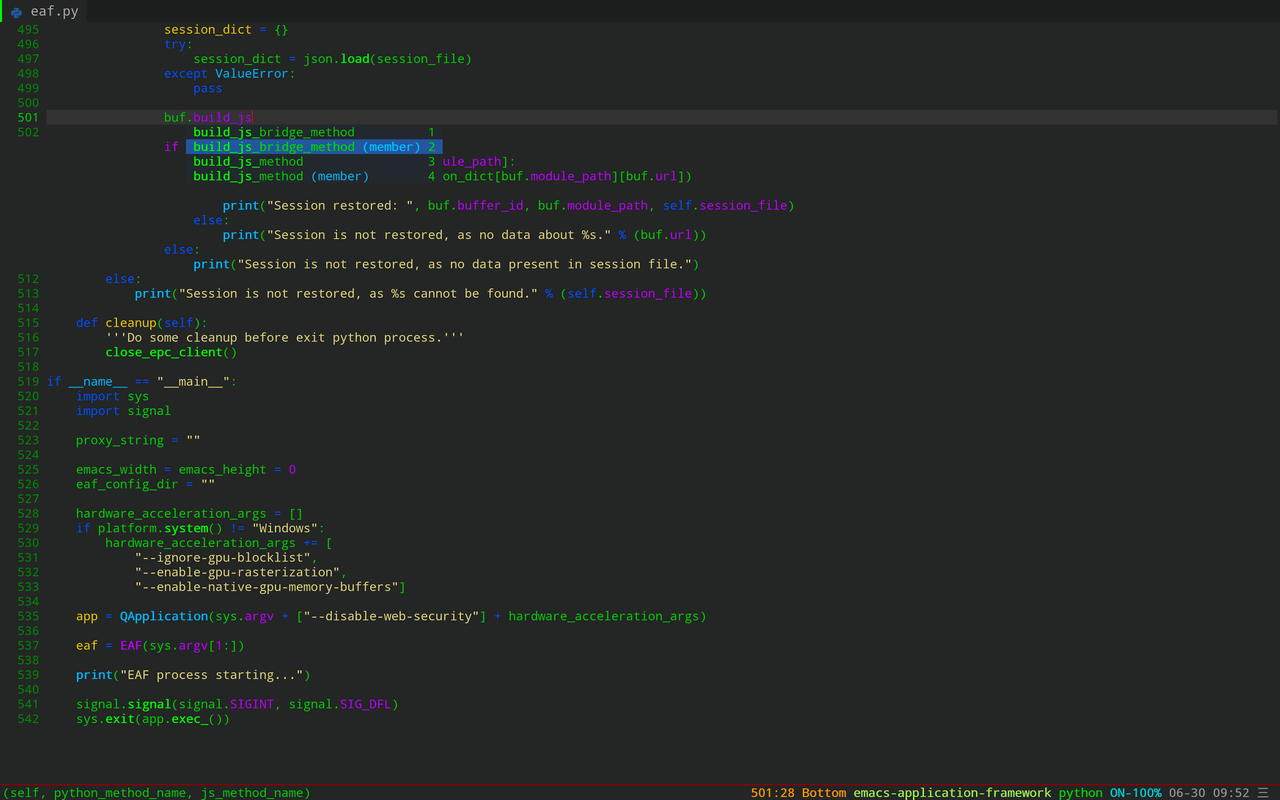
Task: Click the Bottom scroll indicator in the mode line
Action: click(x=824, y=793)
